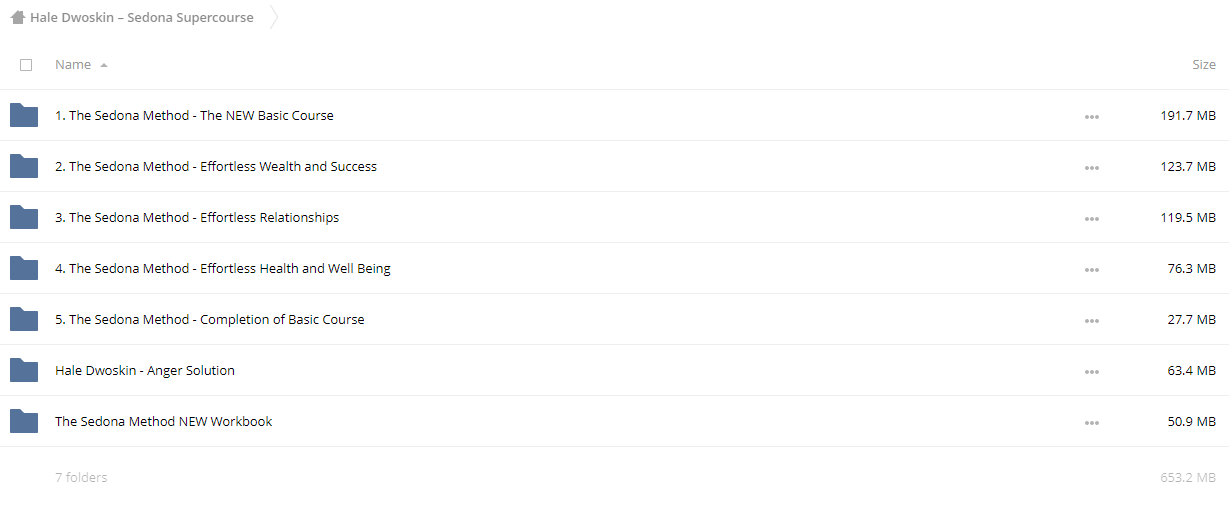The height and width of the screenshot is (513, 1229).
Task: Sort files by Size column header
Action: [1204, 65]
